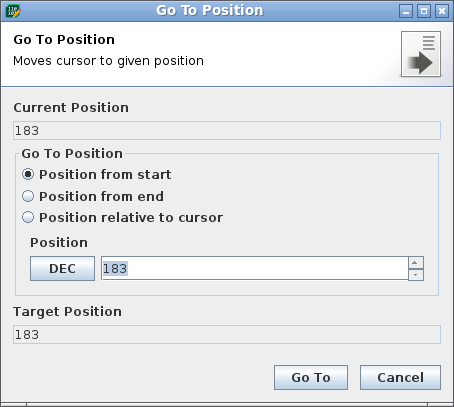Click the bold Go To Position header title
The image size is (454, 407).
click(64, 40)
